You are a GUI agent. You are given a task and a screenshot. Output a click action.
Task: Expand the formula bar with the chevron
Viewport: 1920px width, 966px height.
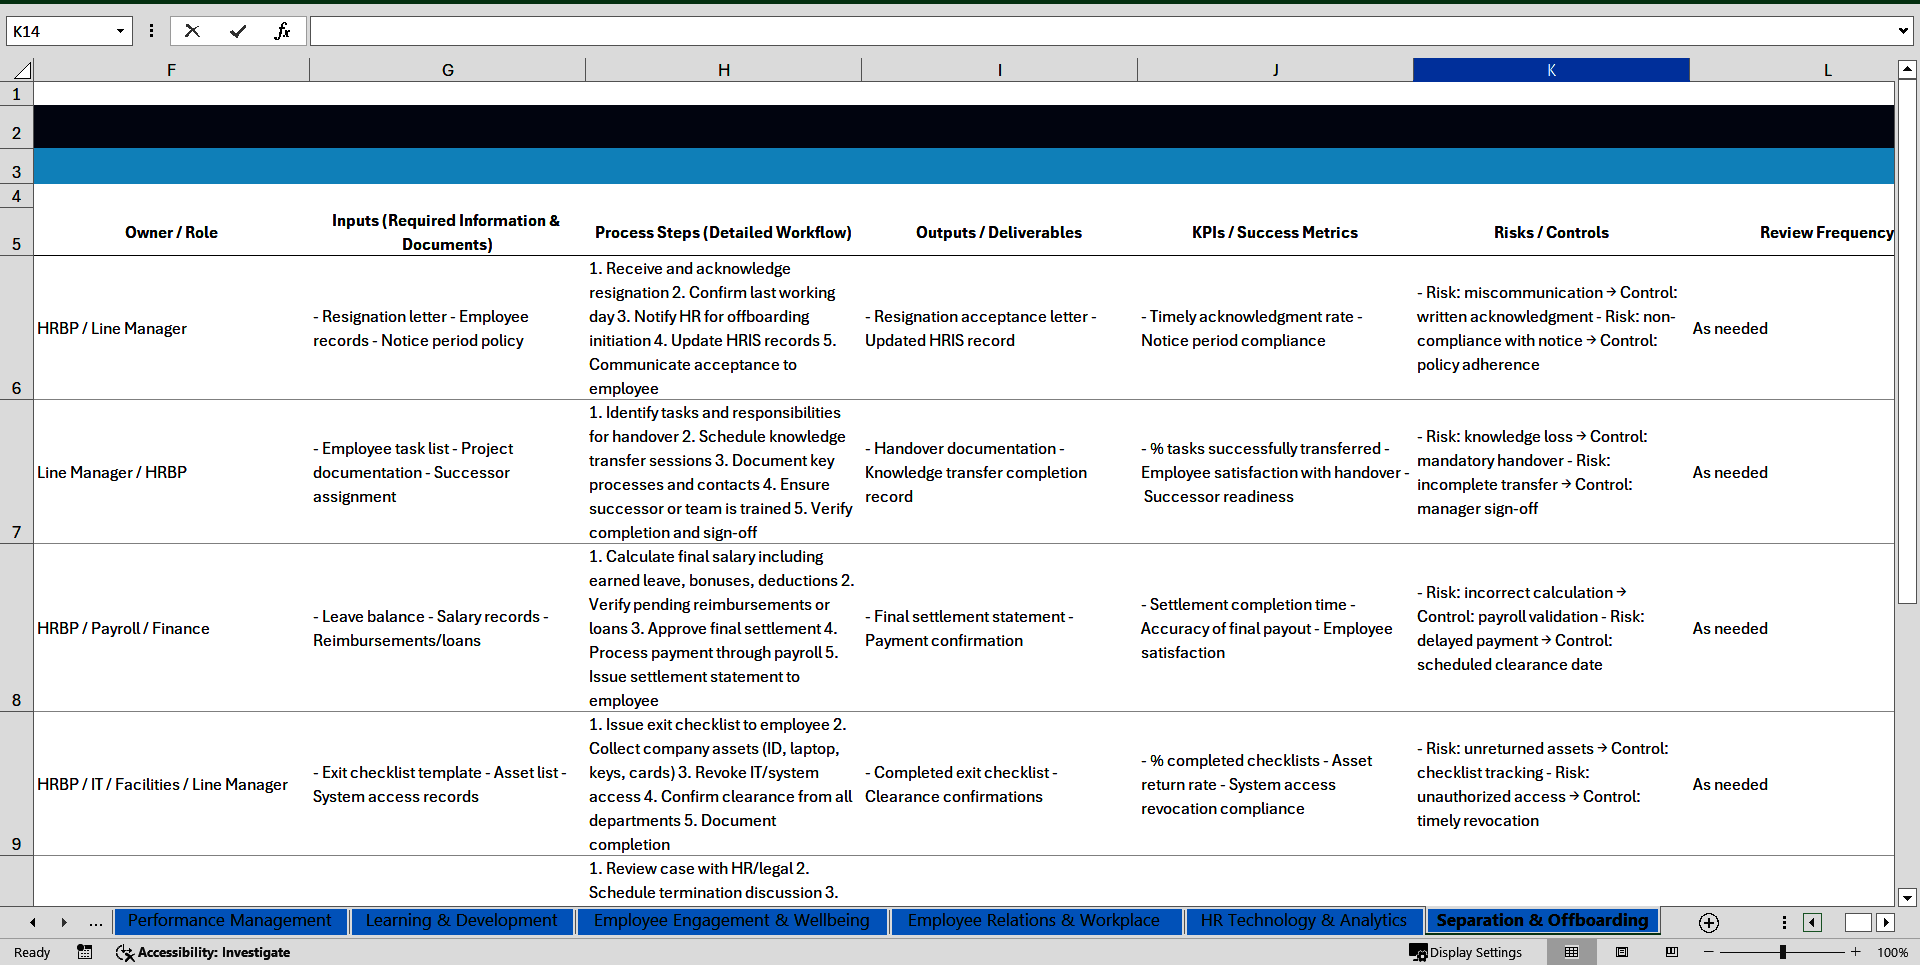coord(1902,31)
